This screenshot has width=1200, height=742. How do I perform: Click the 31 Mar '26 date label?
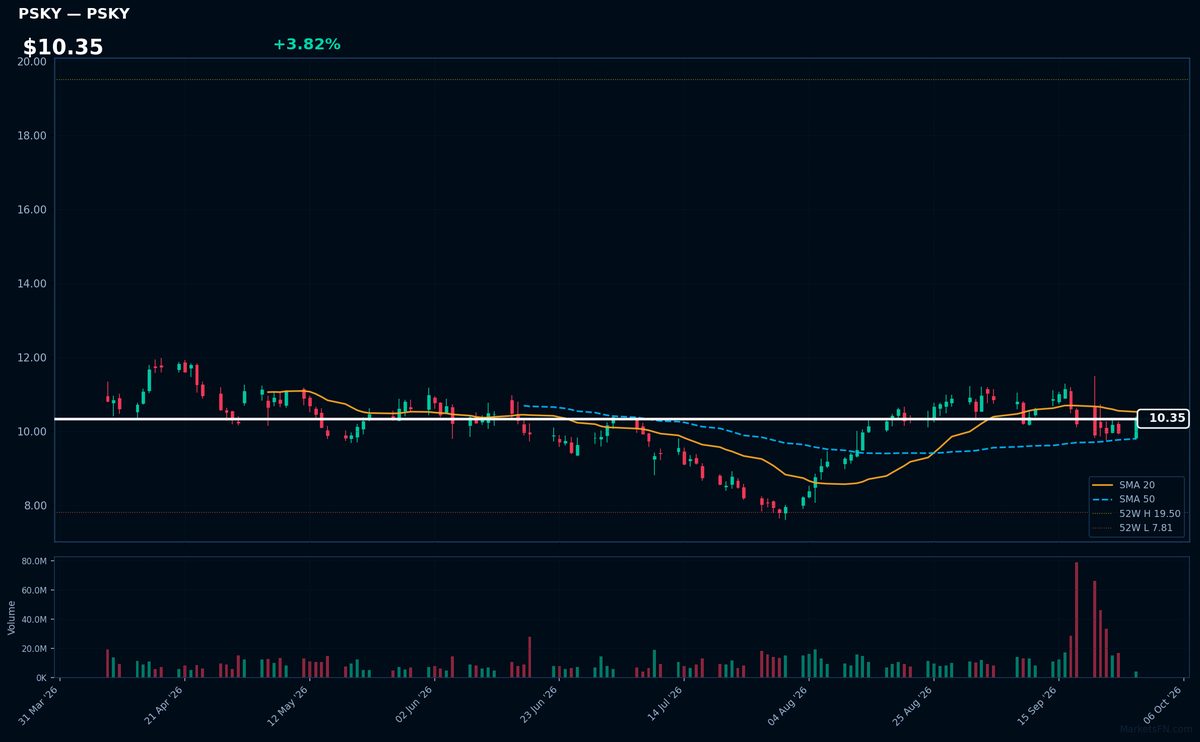(x=39, y=704)
